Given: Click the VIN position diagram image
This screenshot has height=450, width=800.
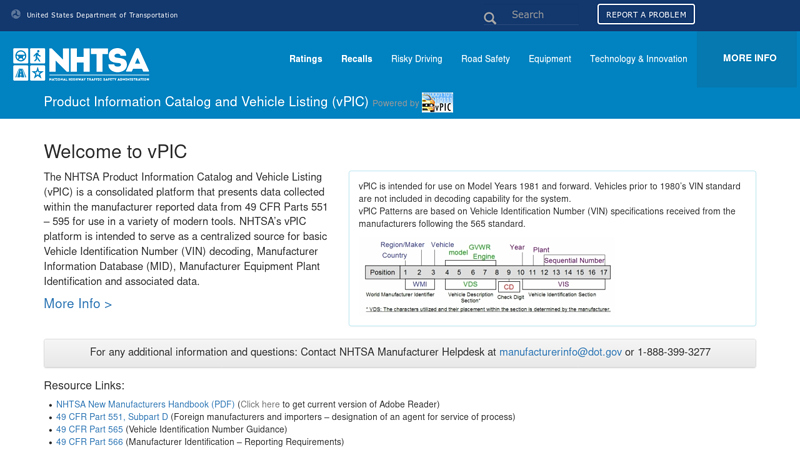Looking at the screenshot, I should 487,276.
